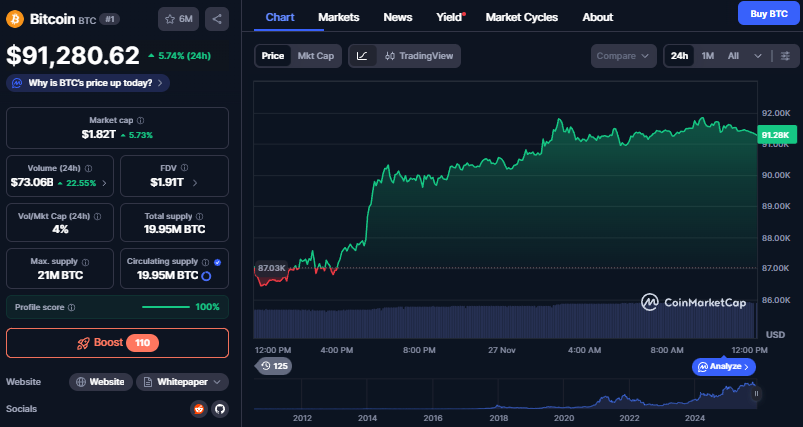Switch to the Markets tab
The image size is (803, 427).
pos(339,17)
